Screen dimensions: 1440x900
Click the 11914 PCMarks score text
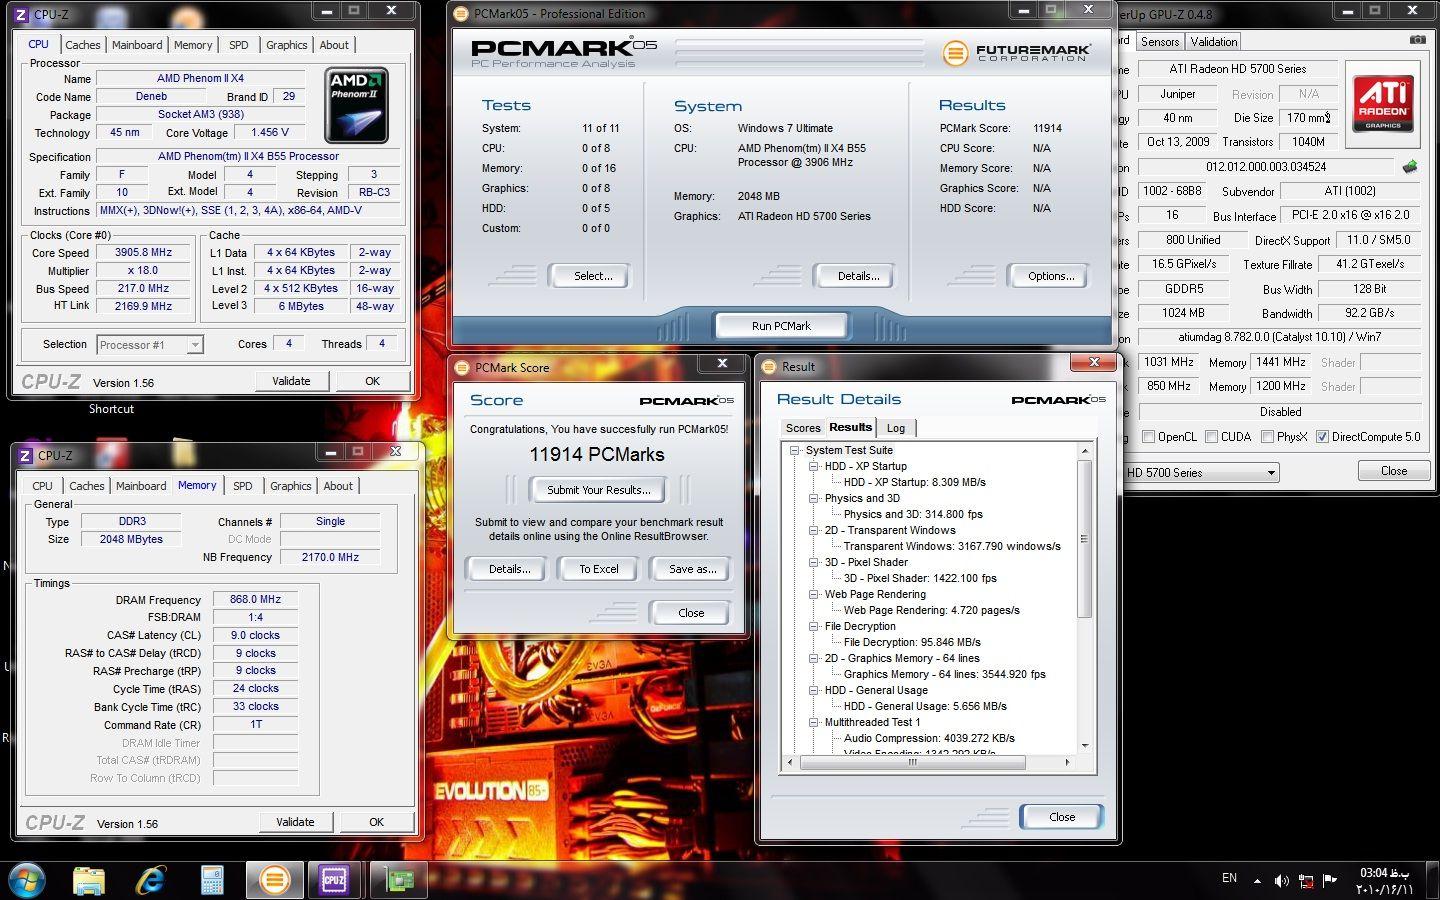pos(597,455)
